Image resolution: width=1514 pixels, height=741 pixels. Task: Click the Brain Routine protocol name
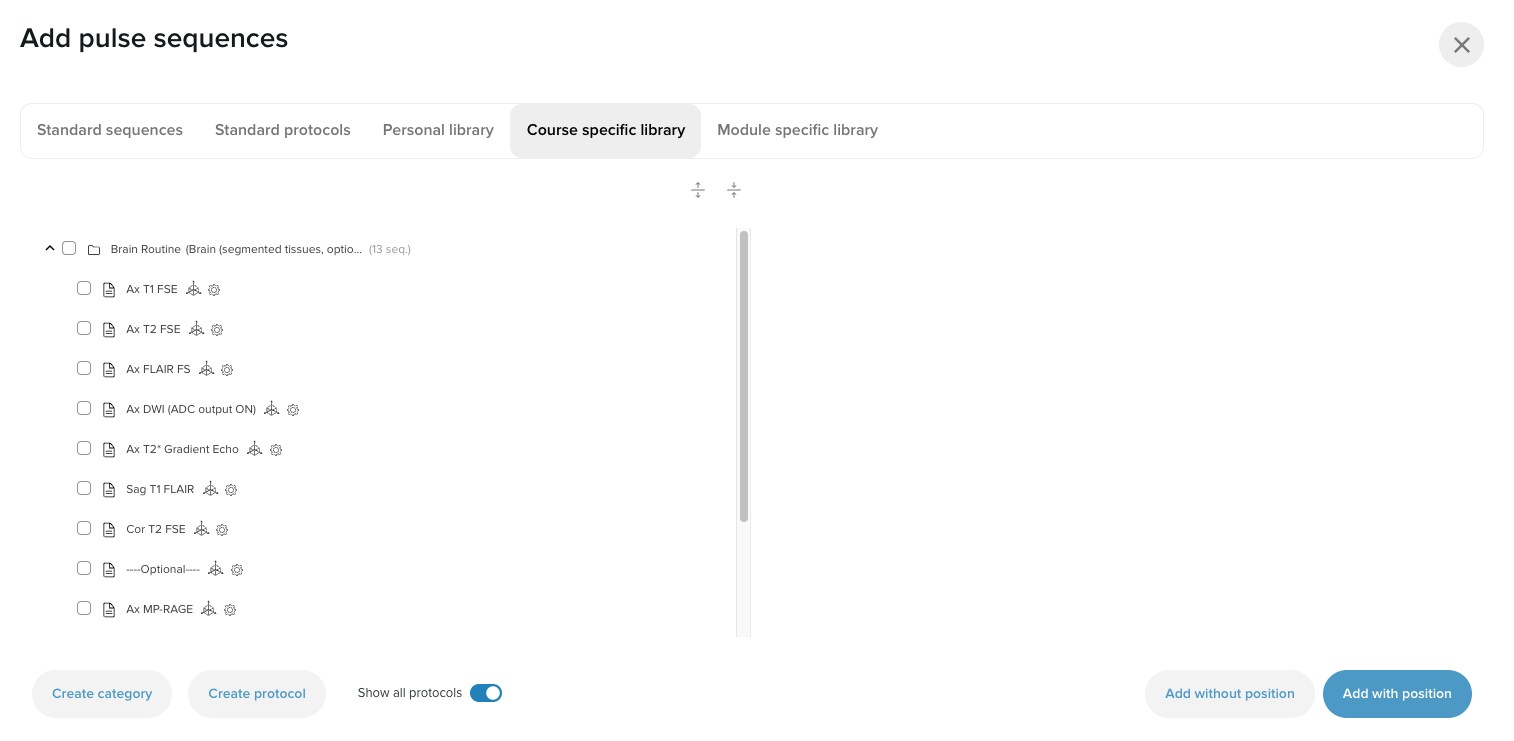[x=236, y=249]
